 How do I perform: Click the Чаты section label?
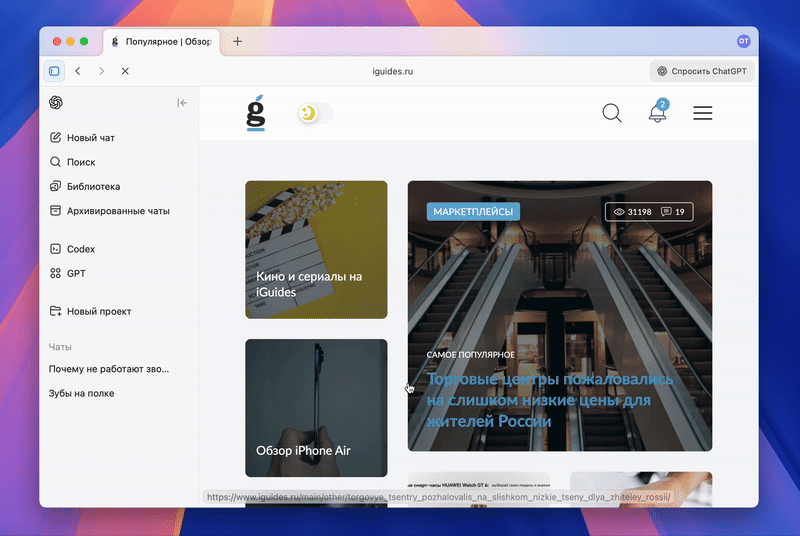(60, 347)
